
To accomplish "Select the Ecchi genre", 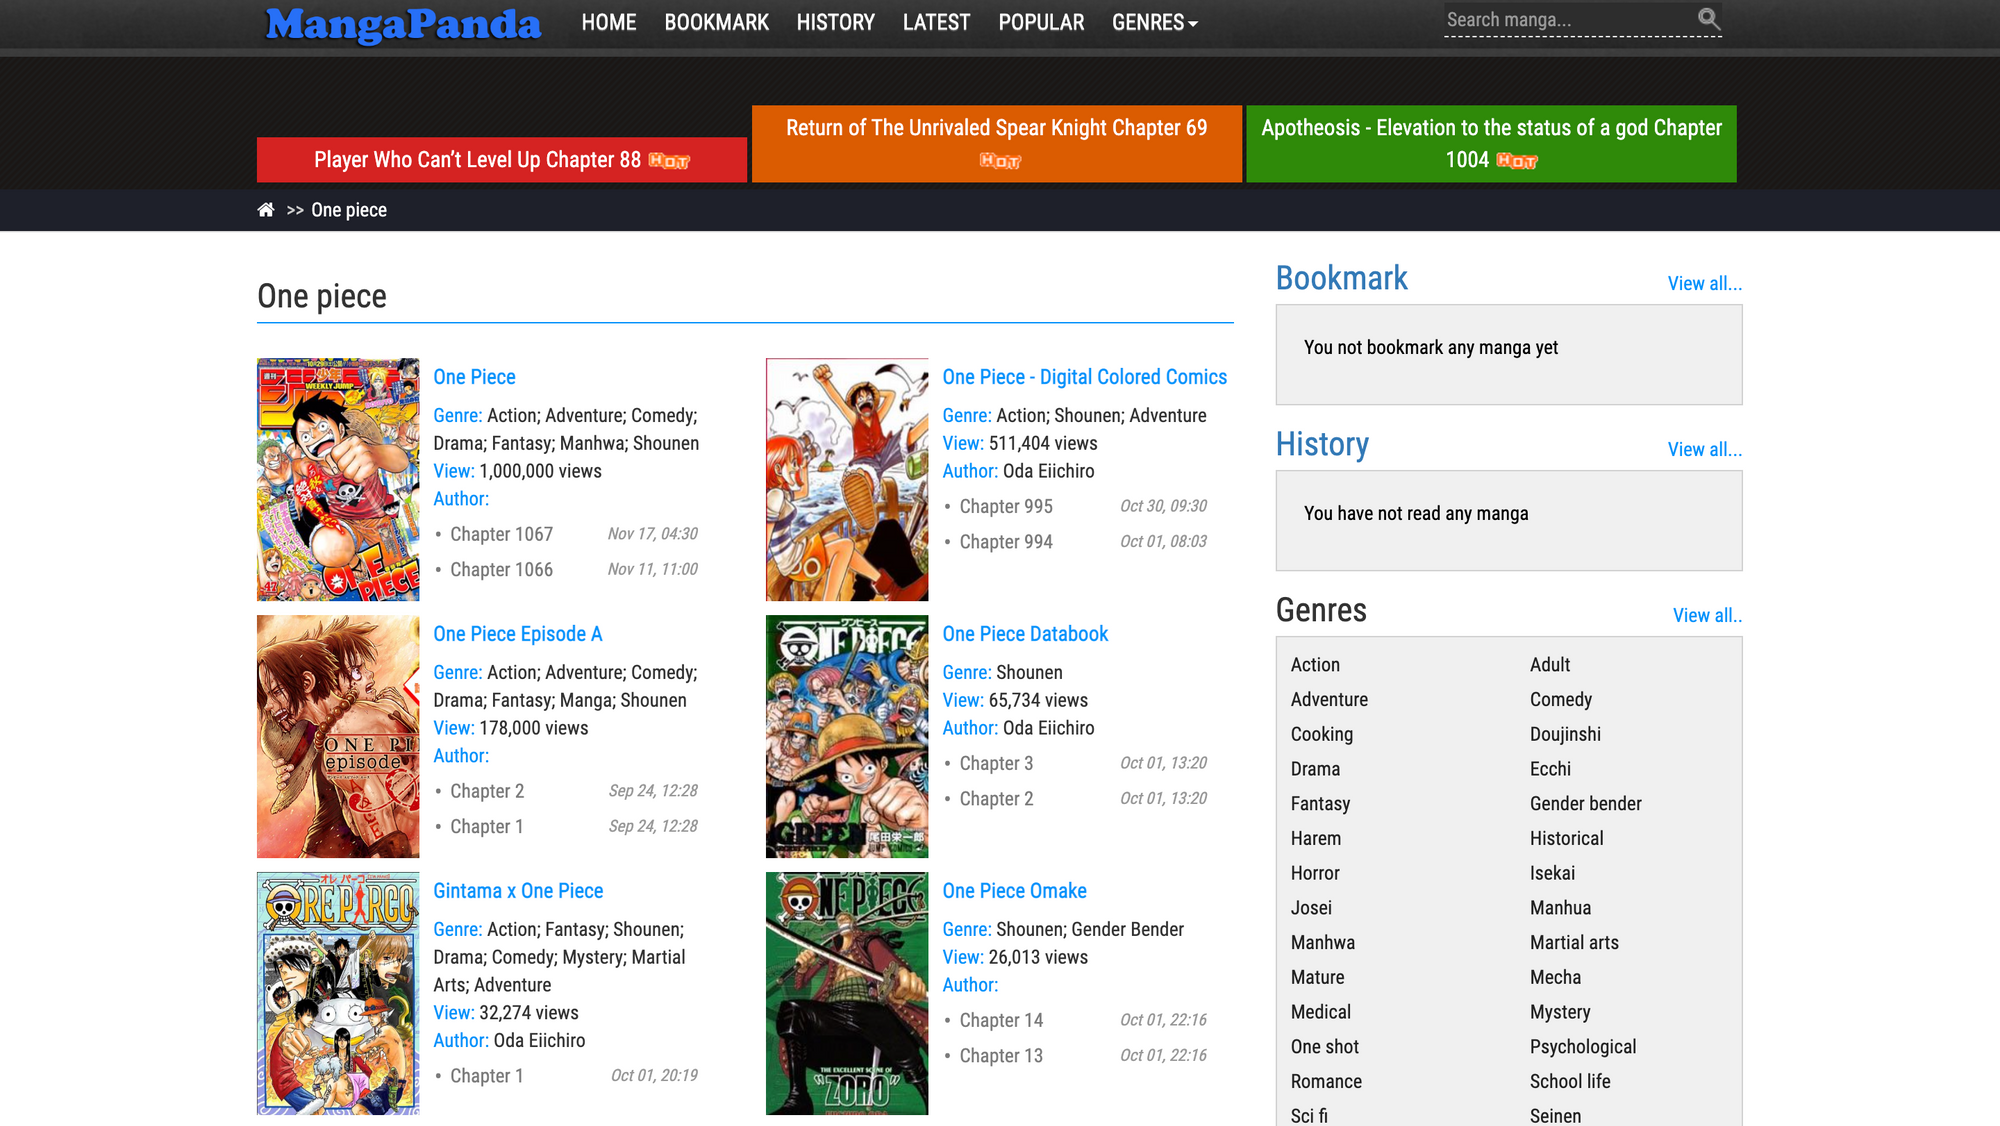I will 1550,768.
